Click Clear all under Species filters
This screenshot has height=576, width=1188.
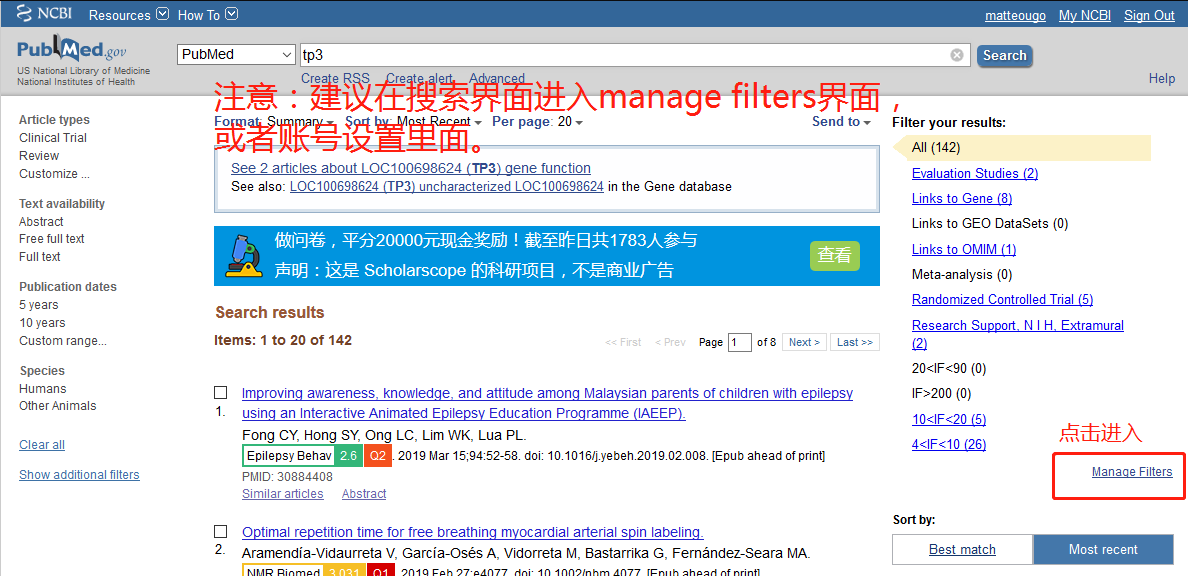point(41,444)
